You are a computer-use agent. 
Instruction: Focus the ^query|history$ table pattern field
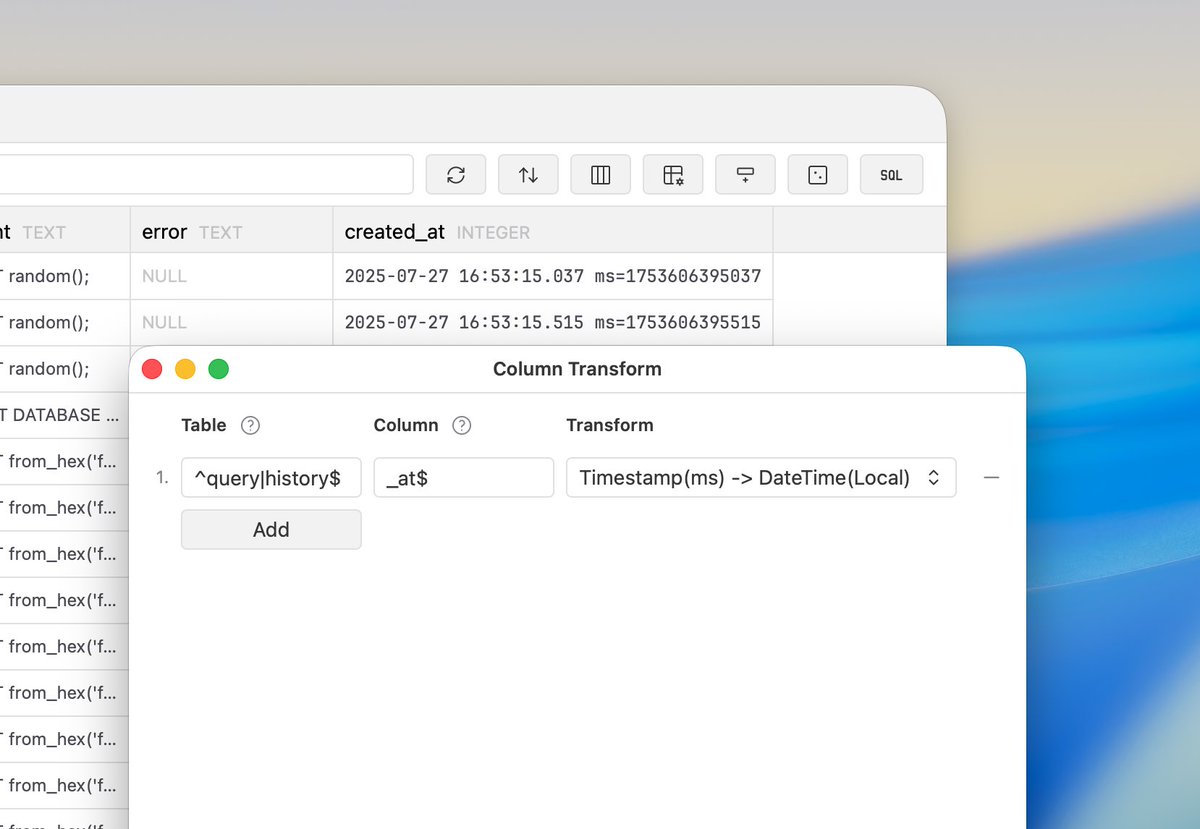pyautogui.click(x=271, y=478)
